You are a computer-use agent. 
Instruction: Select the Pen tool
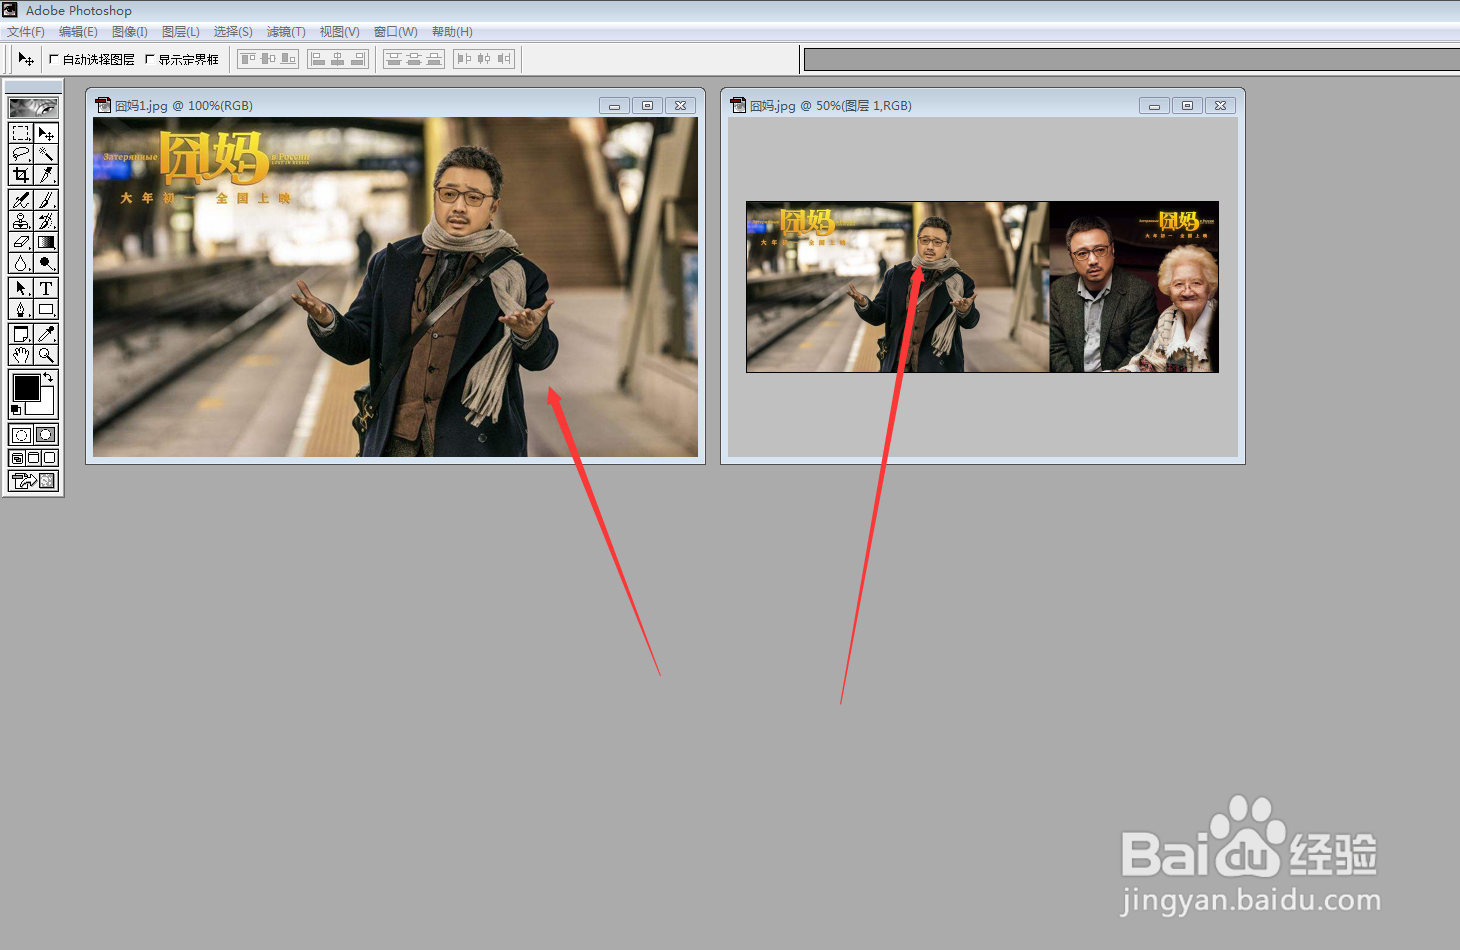pyautogui.click(x=21, y=309)
